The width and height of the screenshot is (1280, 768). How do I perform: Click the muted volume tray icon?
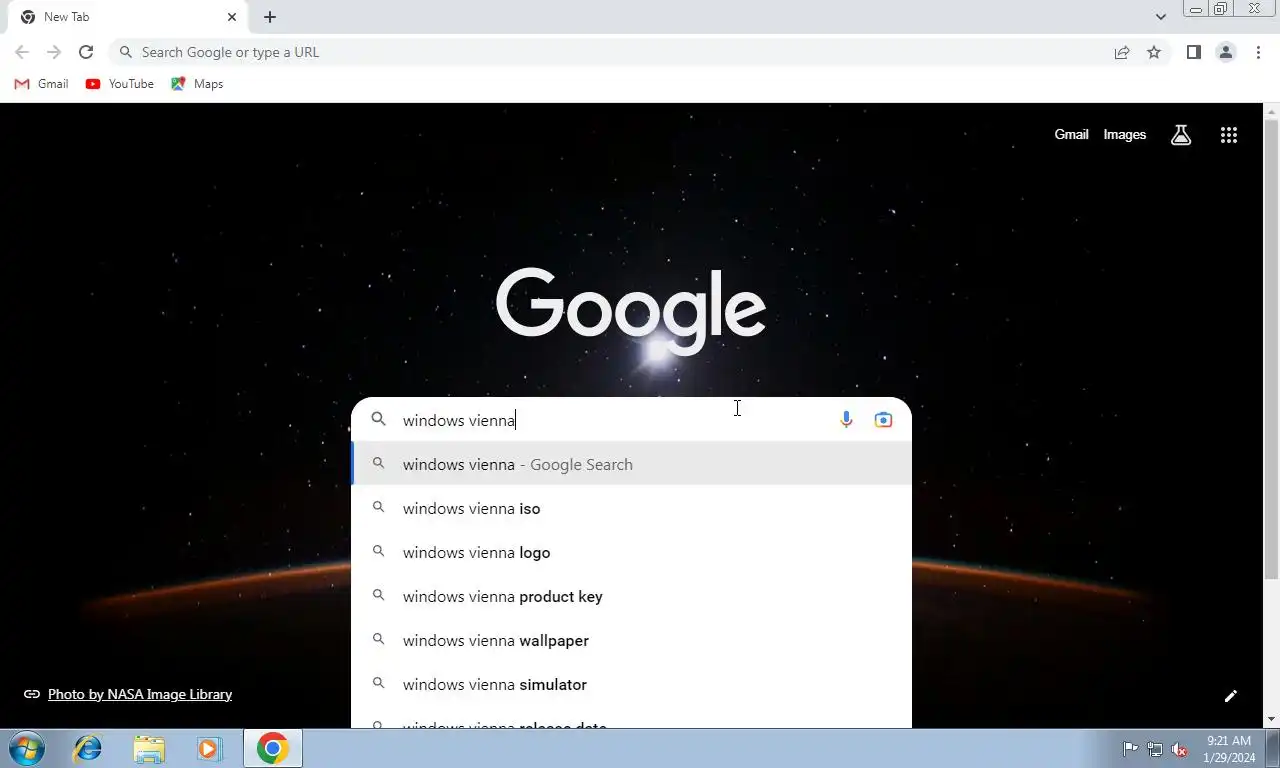pos(1180,749)
